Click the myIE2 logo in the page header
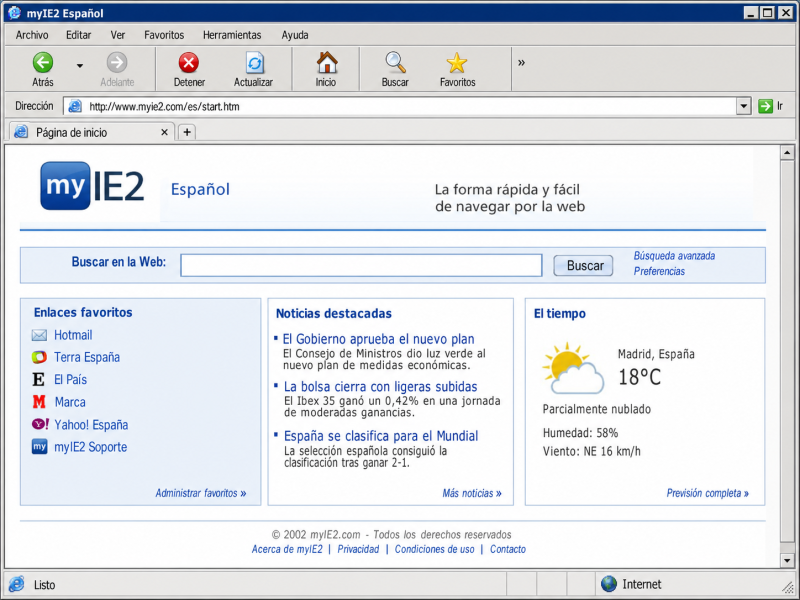The width and height of the screenshot is (800, 600). pos(92,186)
